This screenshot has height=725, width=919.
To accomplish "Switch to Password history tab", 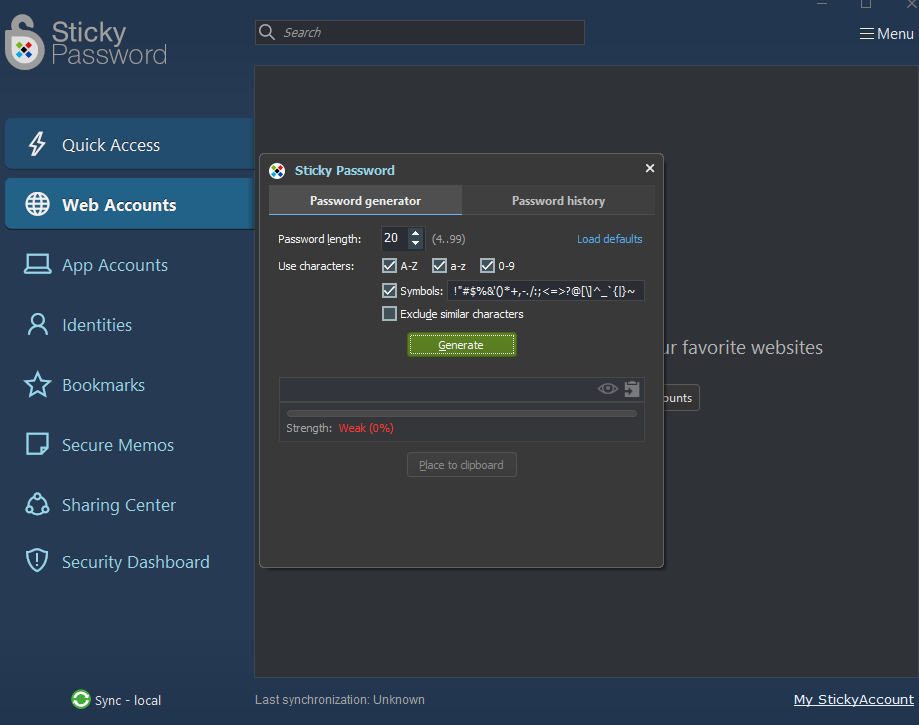I will click(x=558, y=200).
